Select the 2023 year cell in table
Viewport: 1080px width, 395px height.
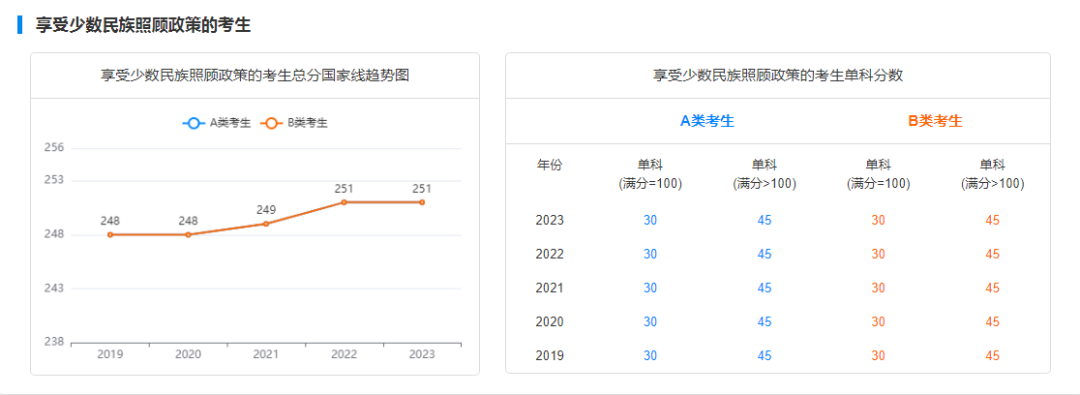(x=550, y=221)
